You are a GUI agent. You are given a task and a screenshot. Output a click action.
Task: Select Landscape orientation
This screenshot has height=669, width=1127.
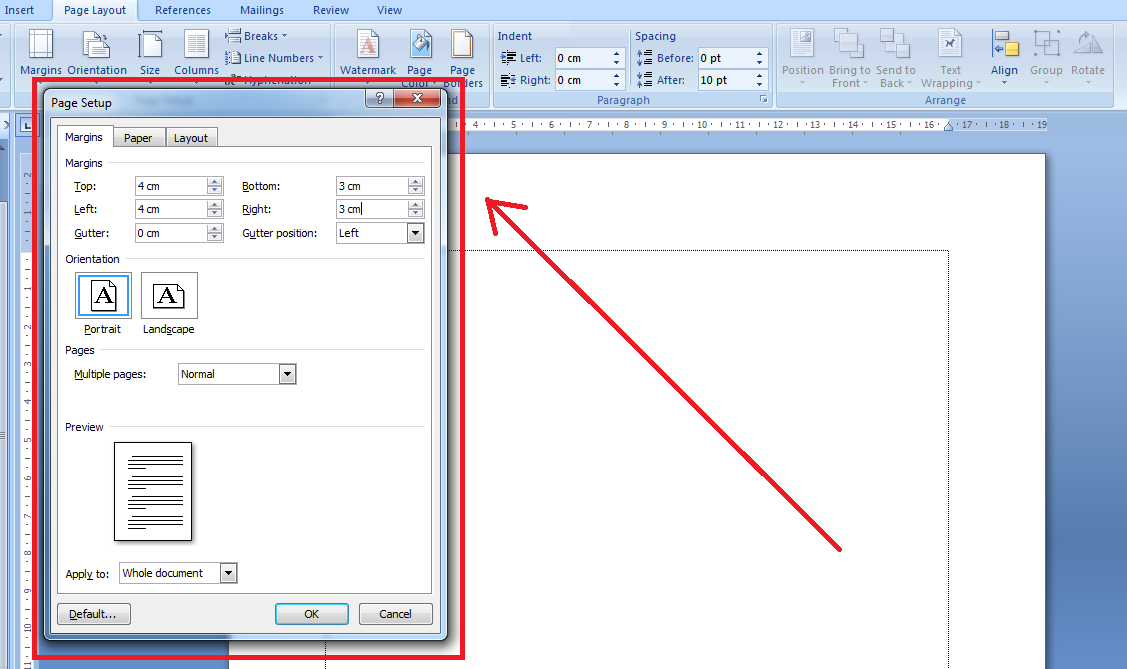click(x=169, y=295)
